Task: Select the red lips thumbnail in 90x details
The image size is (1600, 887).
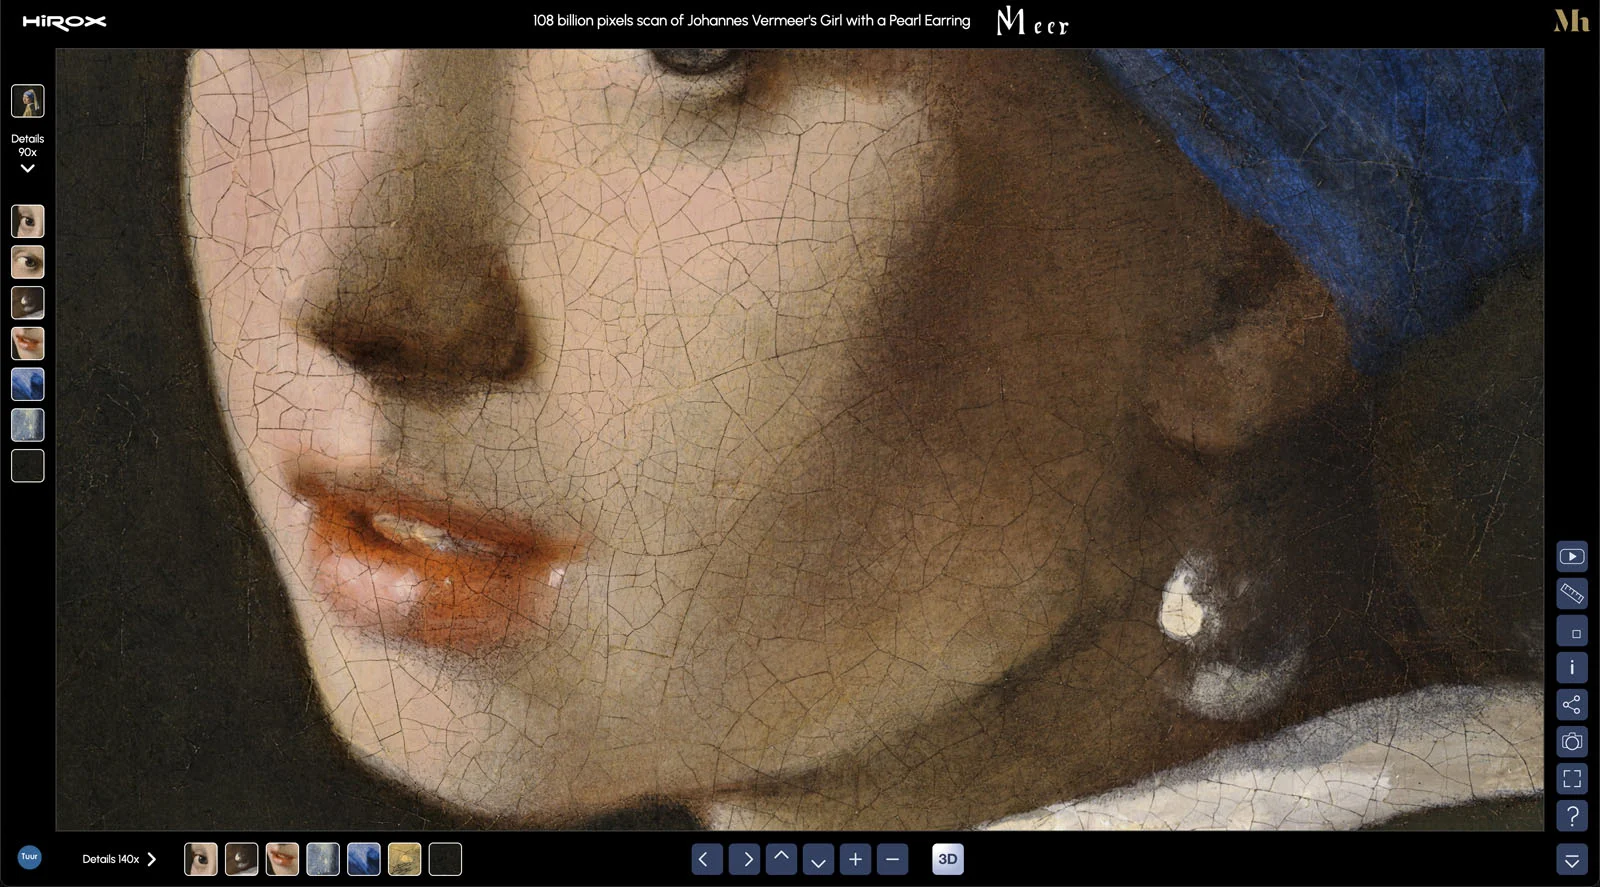Action: click(x=28, y=344)
